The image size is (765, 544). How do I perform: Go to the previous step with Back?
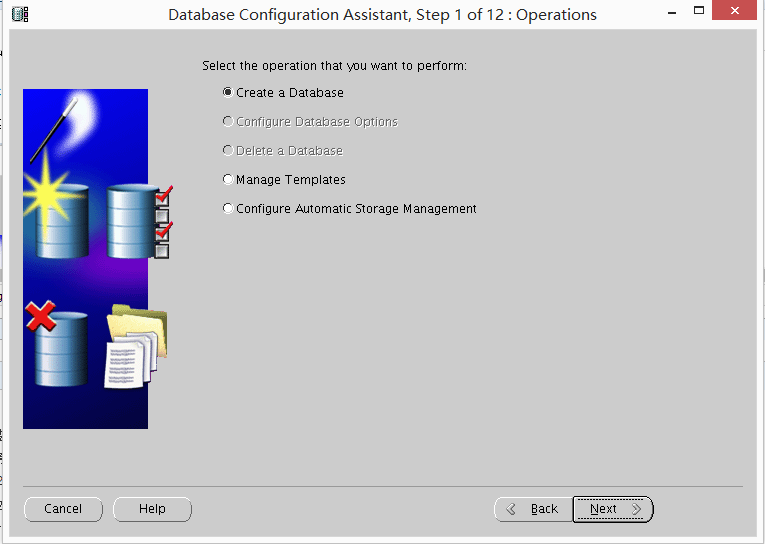click(x=534, y=509)
